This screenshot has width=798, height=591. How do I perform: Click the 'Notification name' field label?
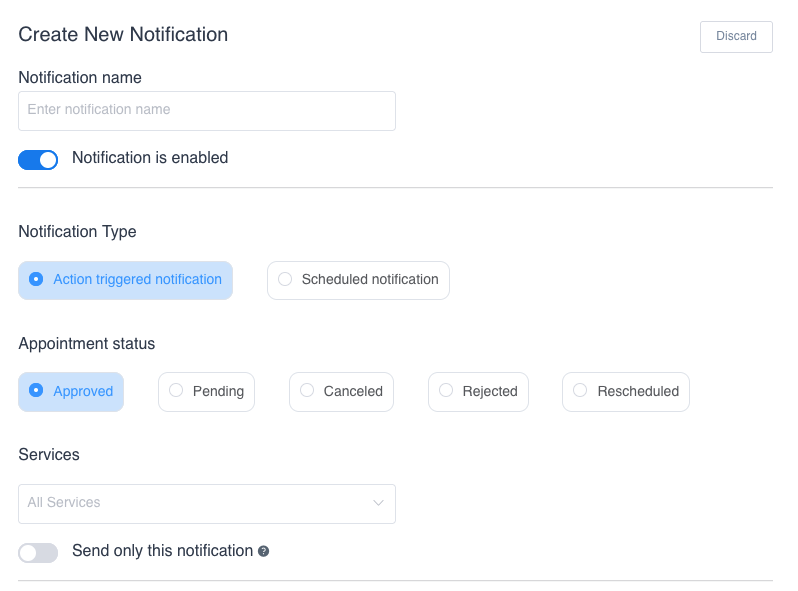point(80,78)
